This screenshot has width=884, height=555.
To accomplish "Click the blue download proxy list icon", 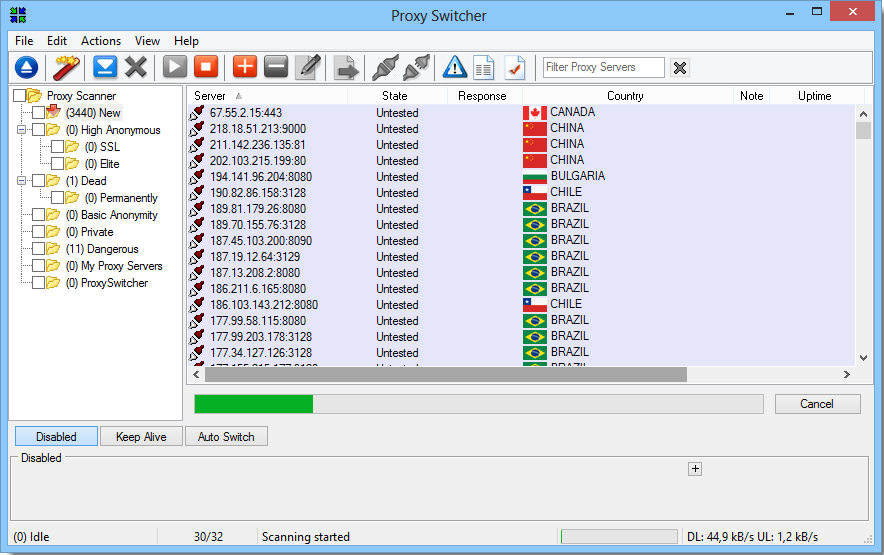I will (26, 68).
